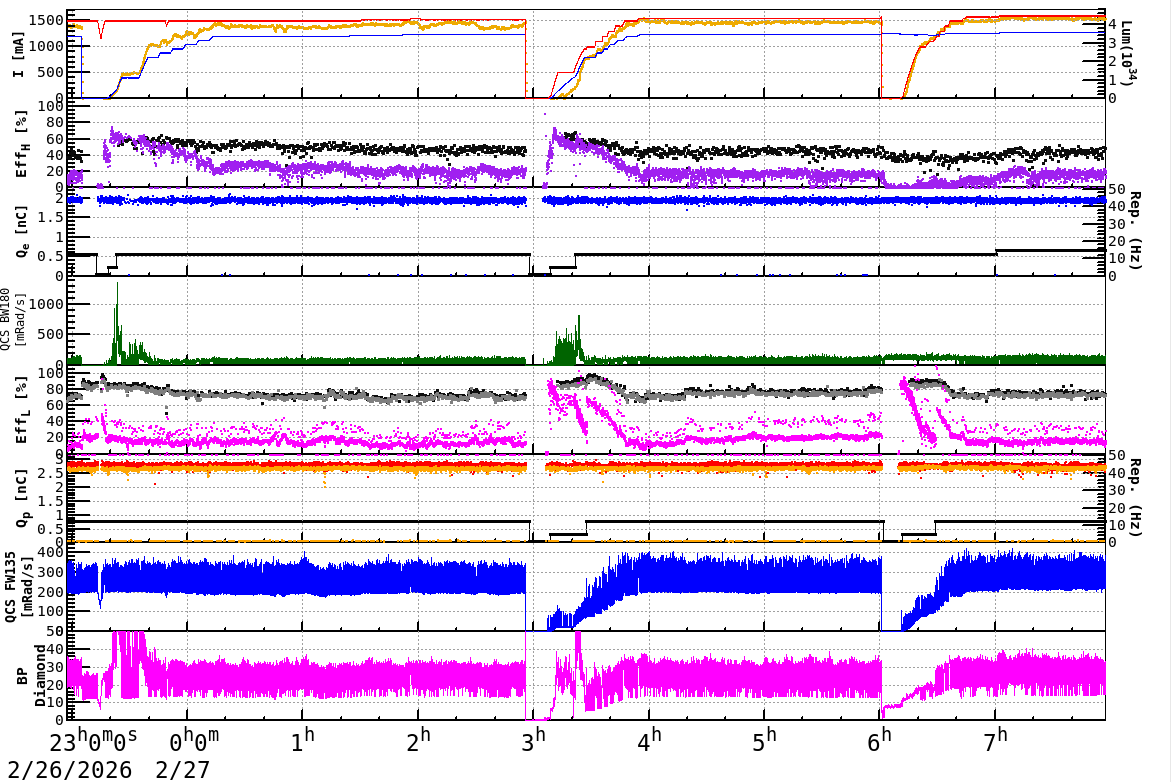The width and height of the screenshot is (1172, 782).
Task: Click "1.5" tick on Q_e axis
Action: (x=51, y=218)
